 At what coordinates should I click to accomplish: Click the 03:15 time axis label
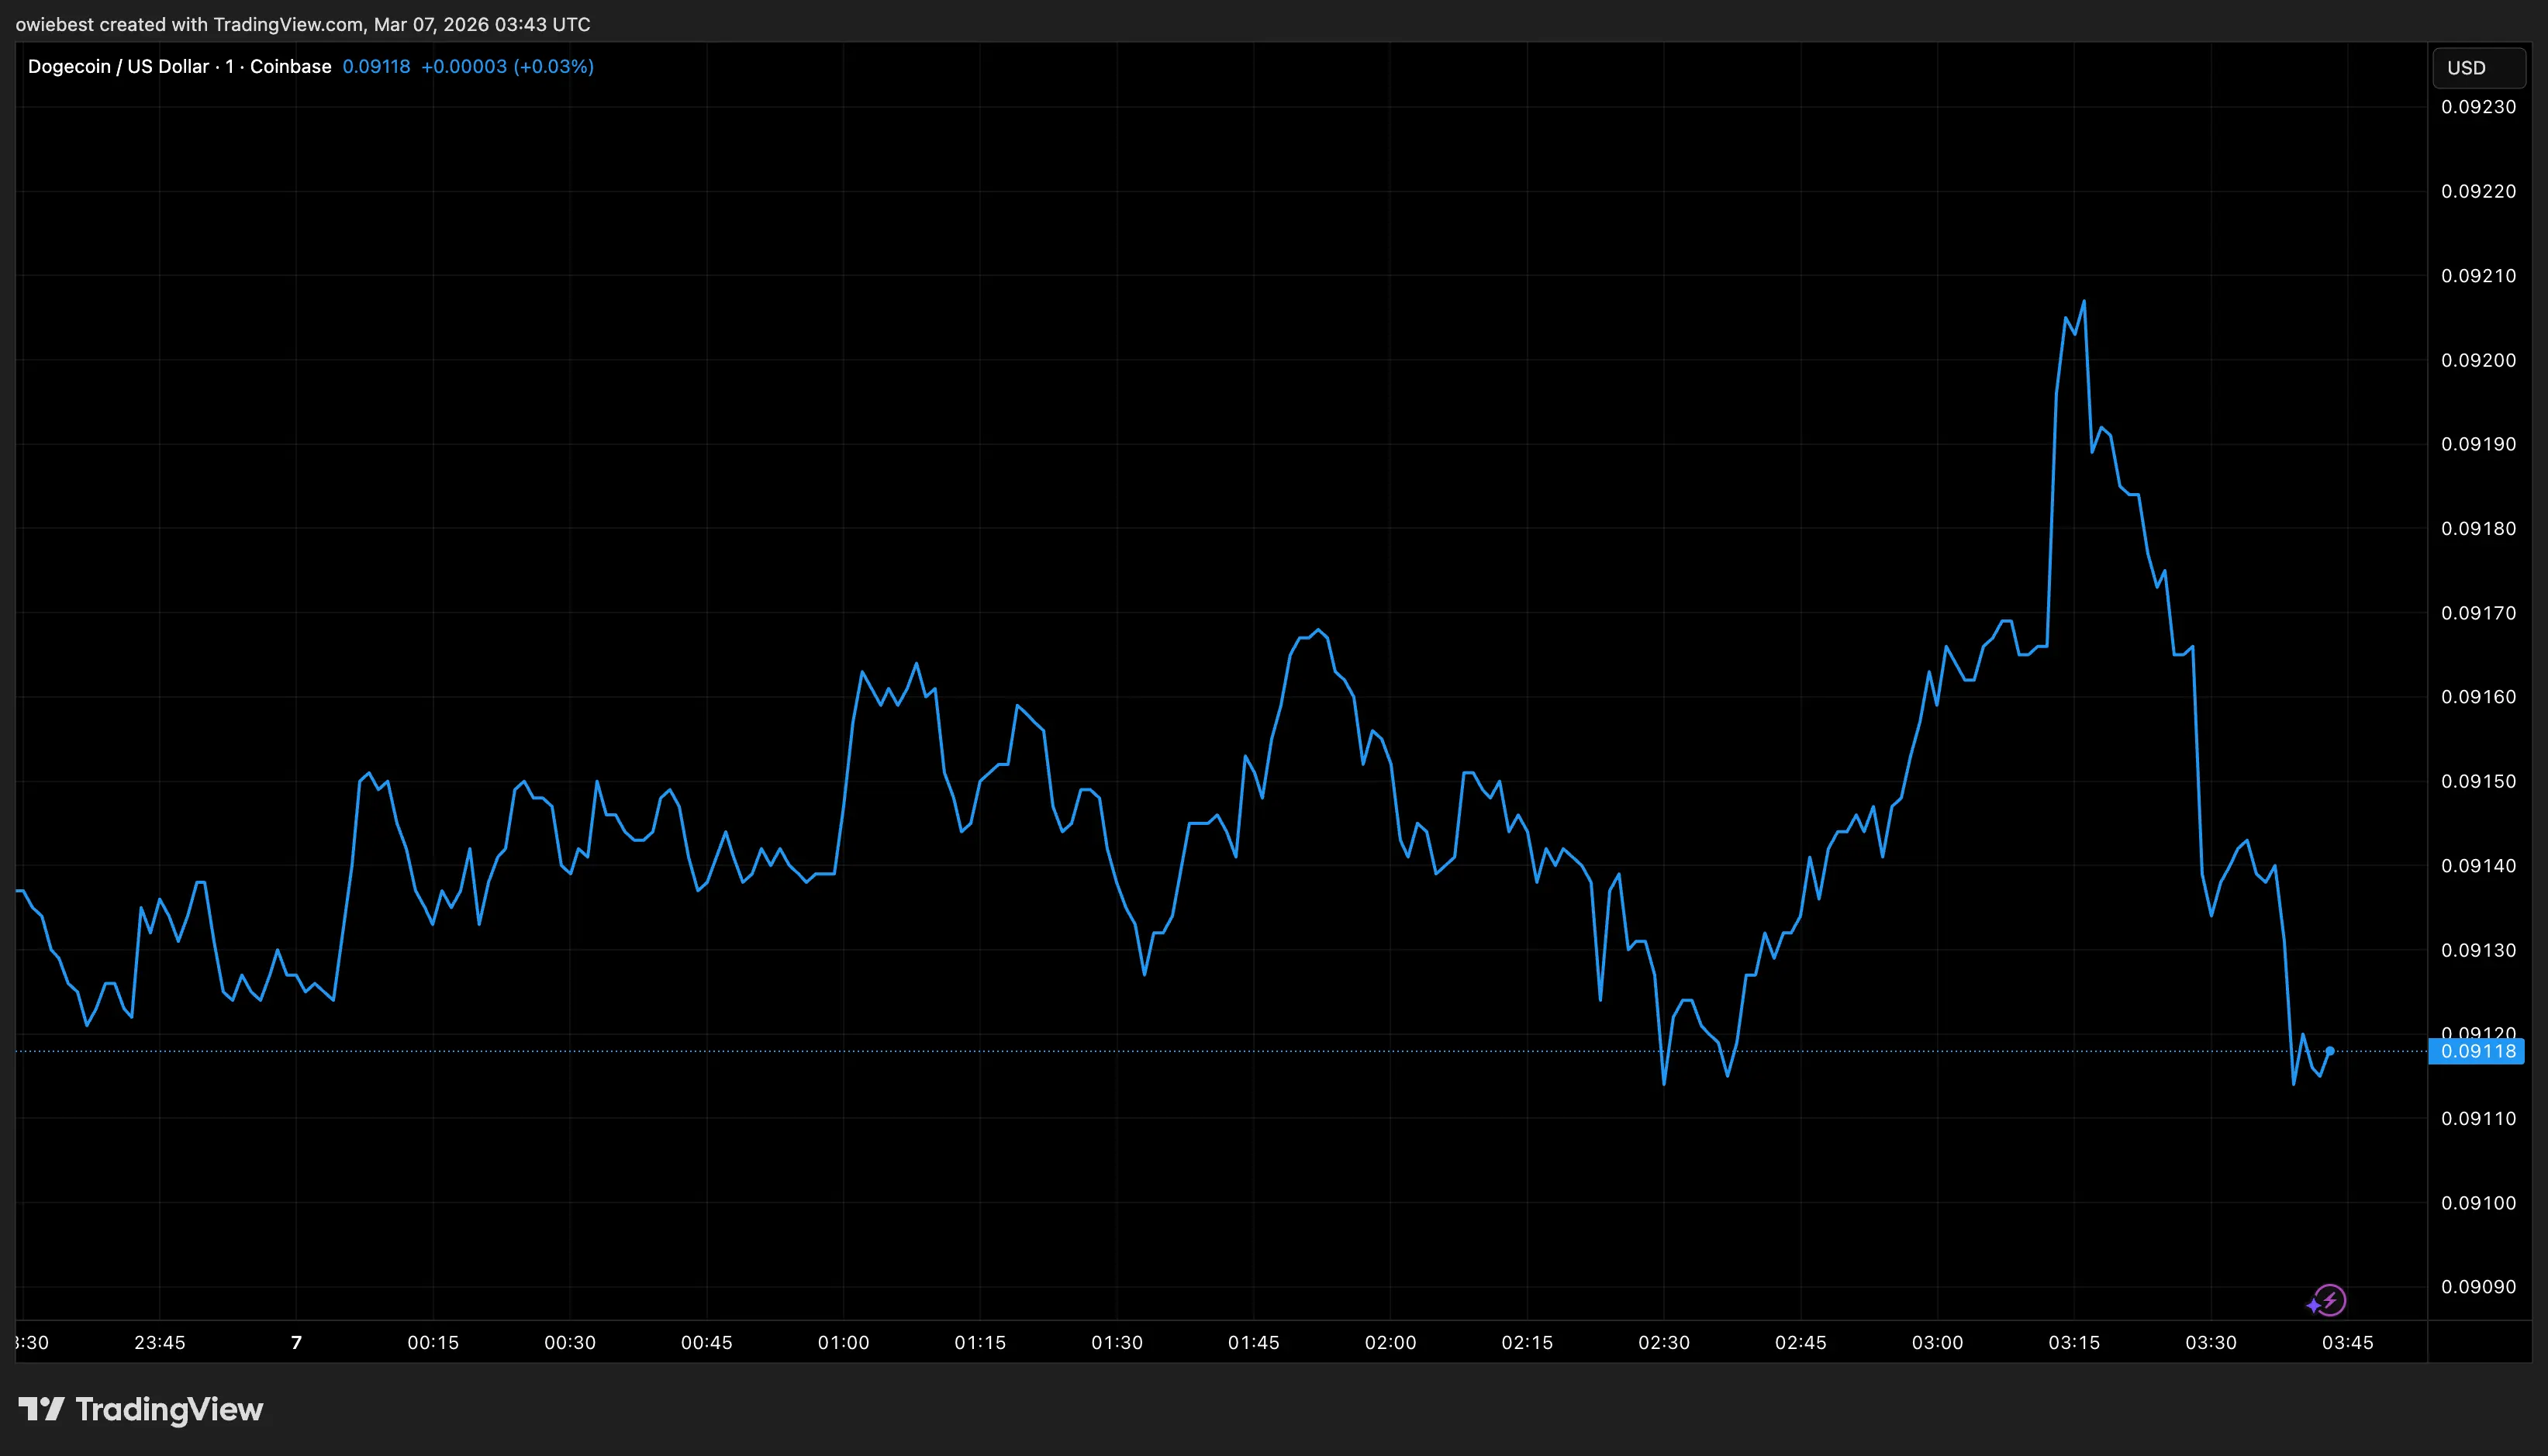tap(2073, 1342)
